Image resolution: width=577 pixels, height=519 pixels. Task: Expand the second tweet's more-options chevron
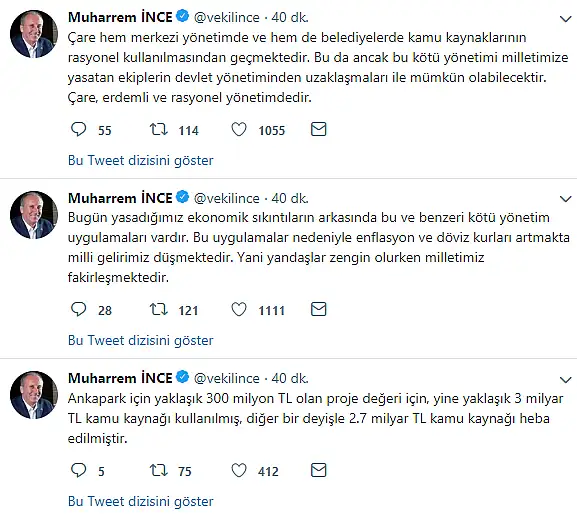[565, 199]
